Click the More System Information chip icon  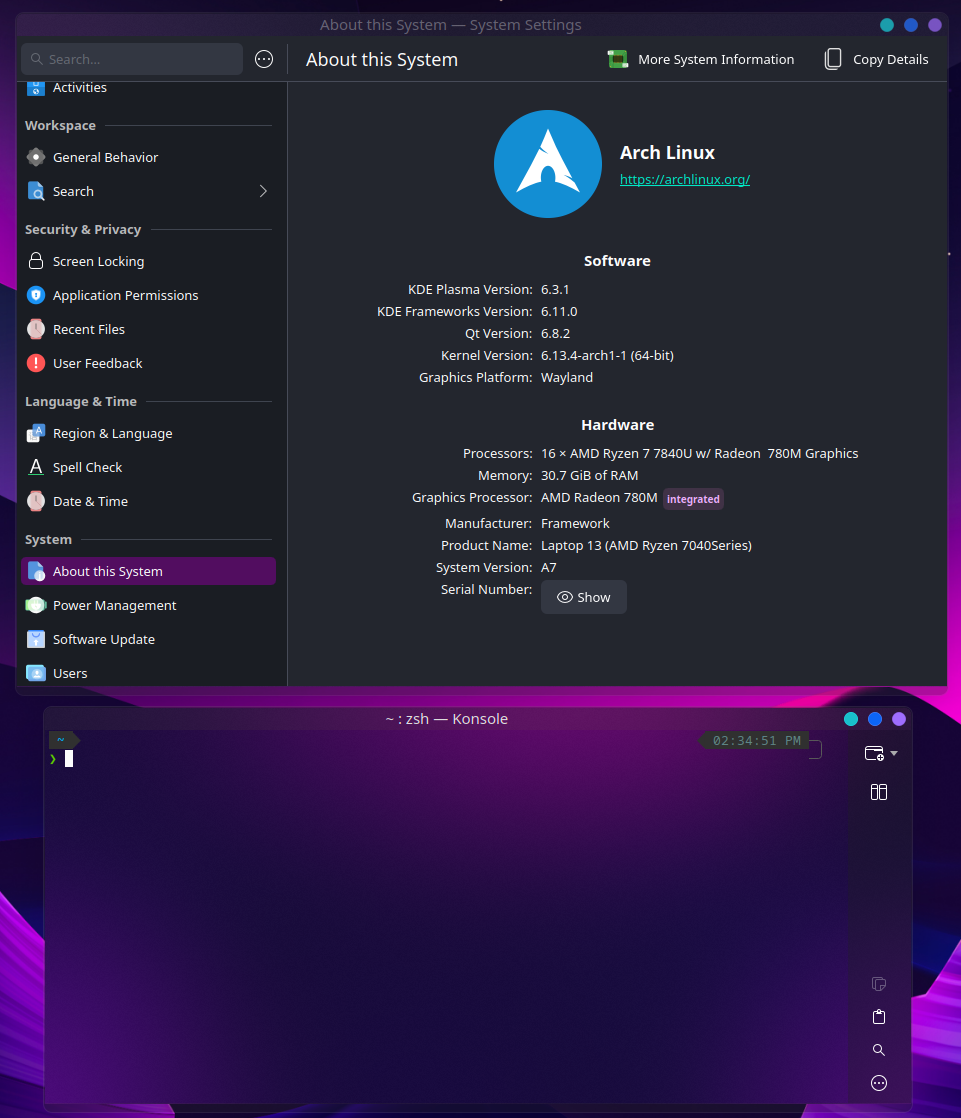(617, 59)
